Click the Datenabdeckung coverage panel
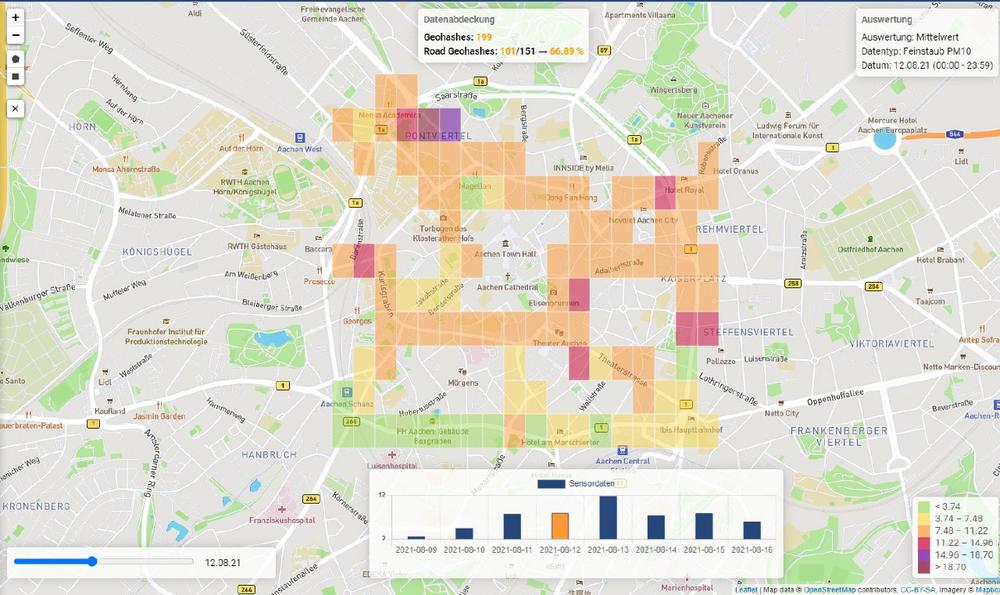This screenshot has width=1000, height=595. click(502, 34)
